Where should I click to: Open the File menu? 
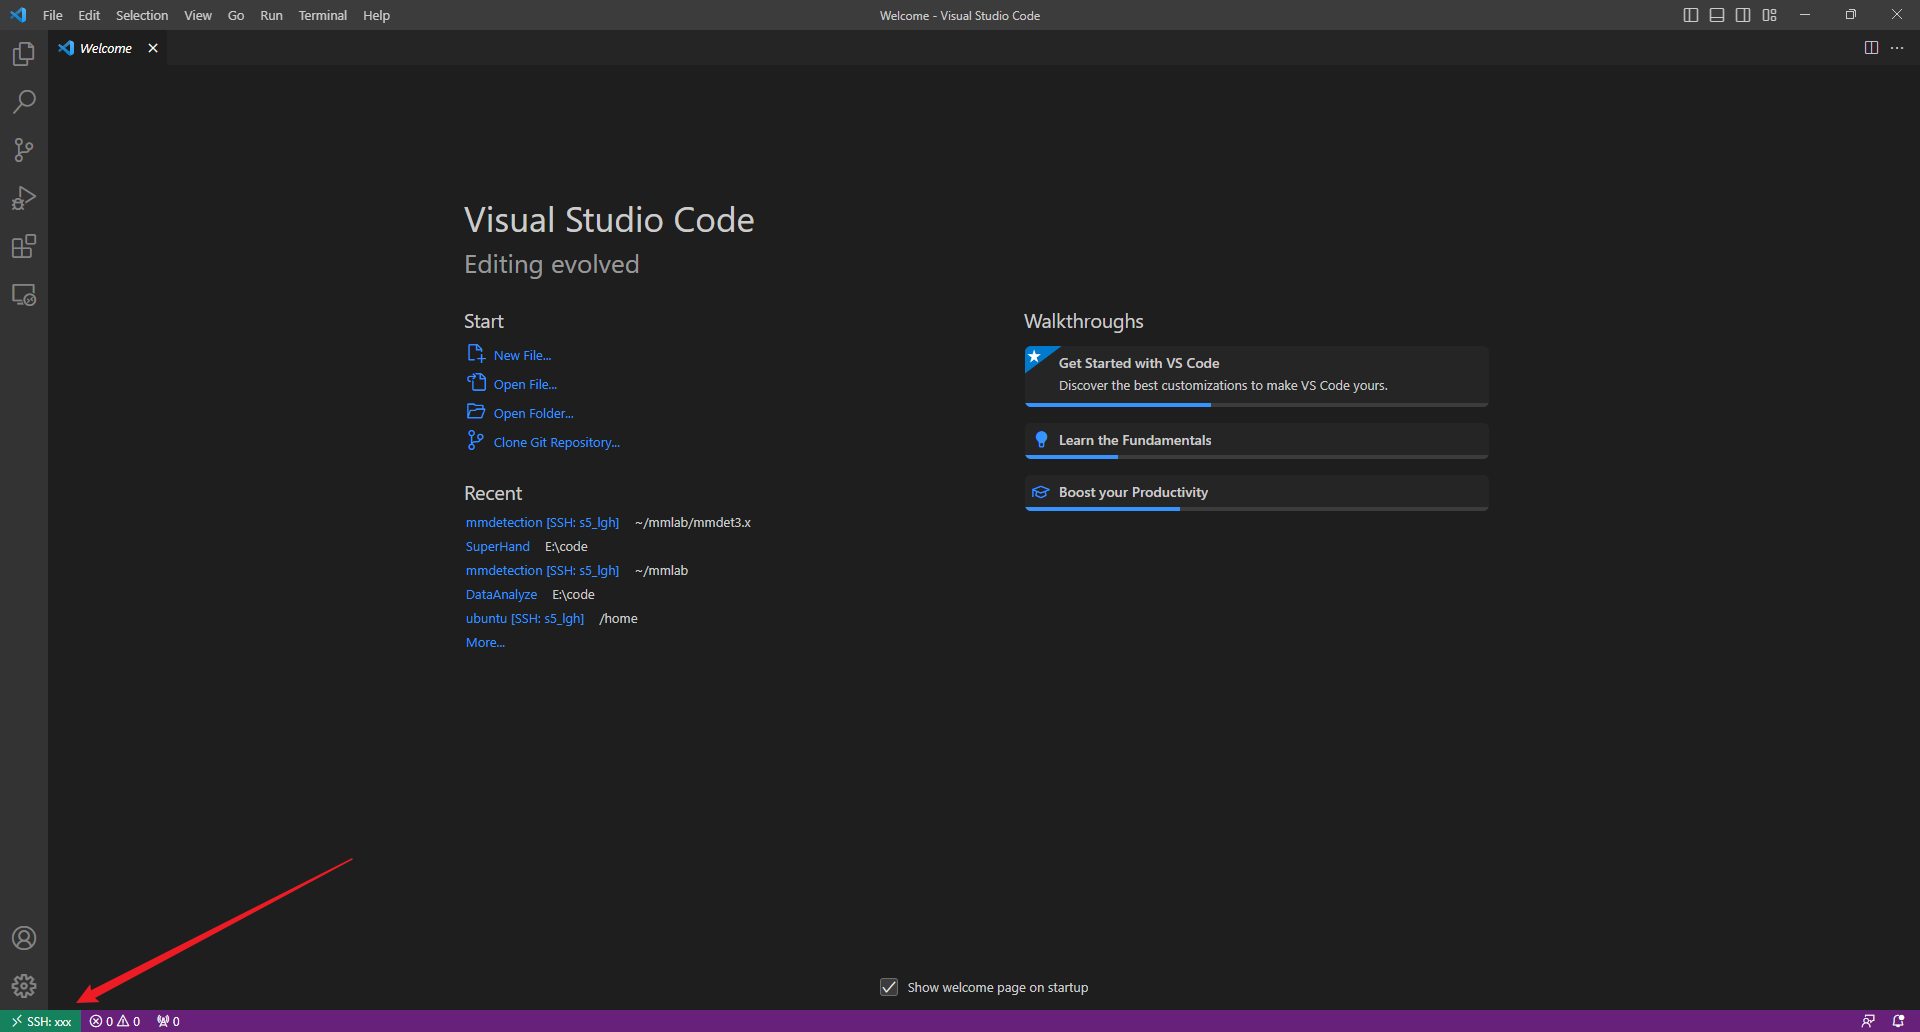click(x=53, y=15)
